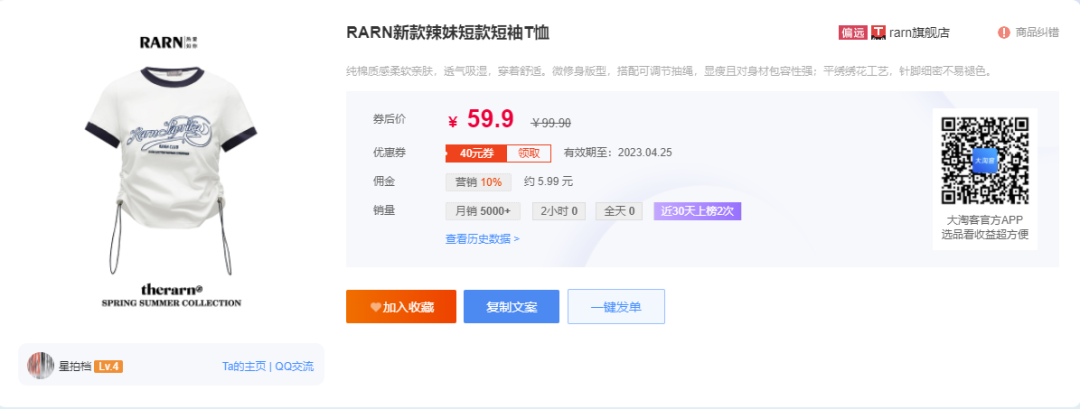
Task: Click the Tmall icon next to rarn旗舰店
Action: pyautogui.click(x=879, y=32)
